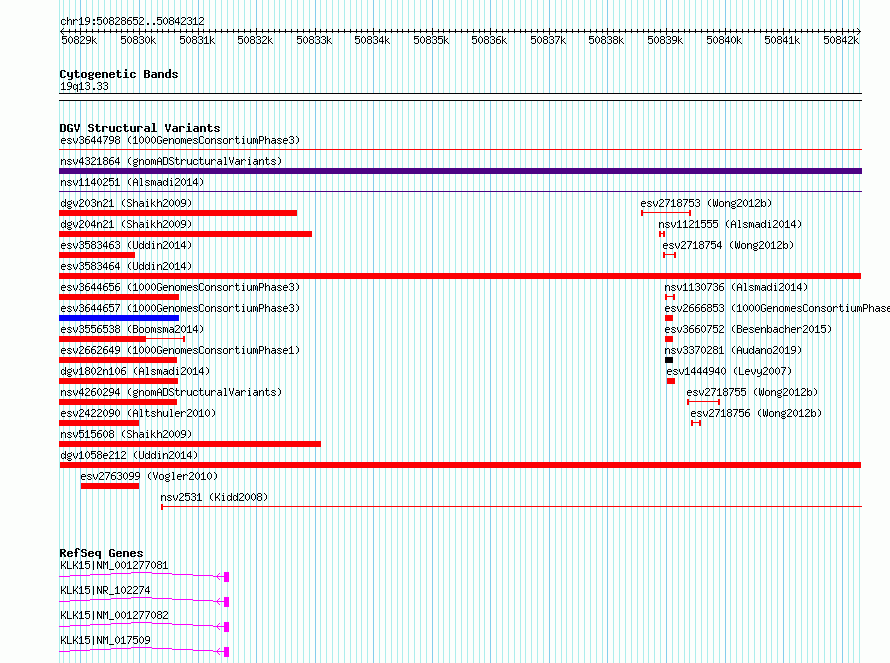Screen dimensions: 890x663
Task: Open esv2718756 Wong2012b variant
Action: [756, 413]
